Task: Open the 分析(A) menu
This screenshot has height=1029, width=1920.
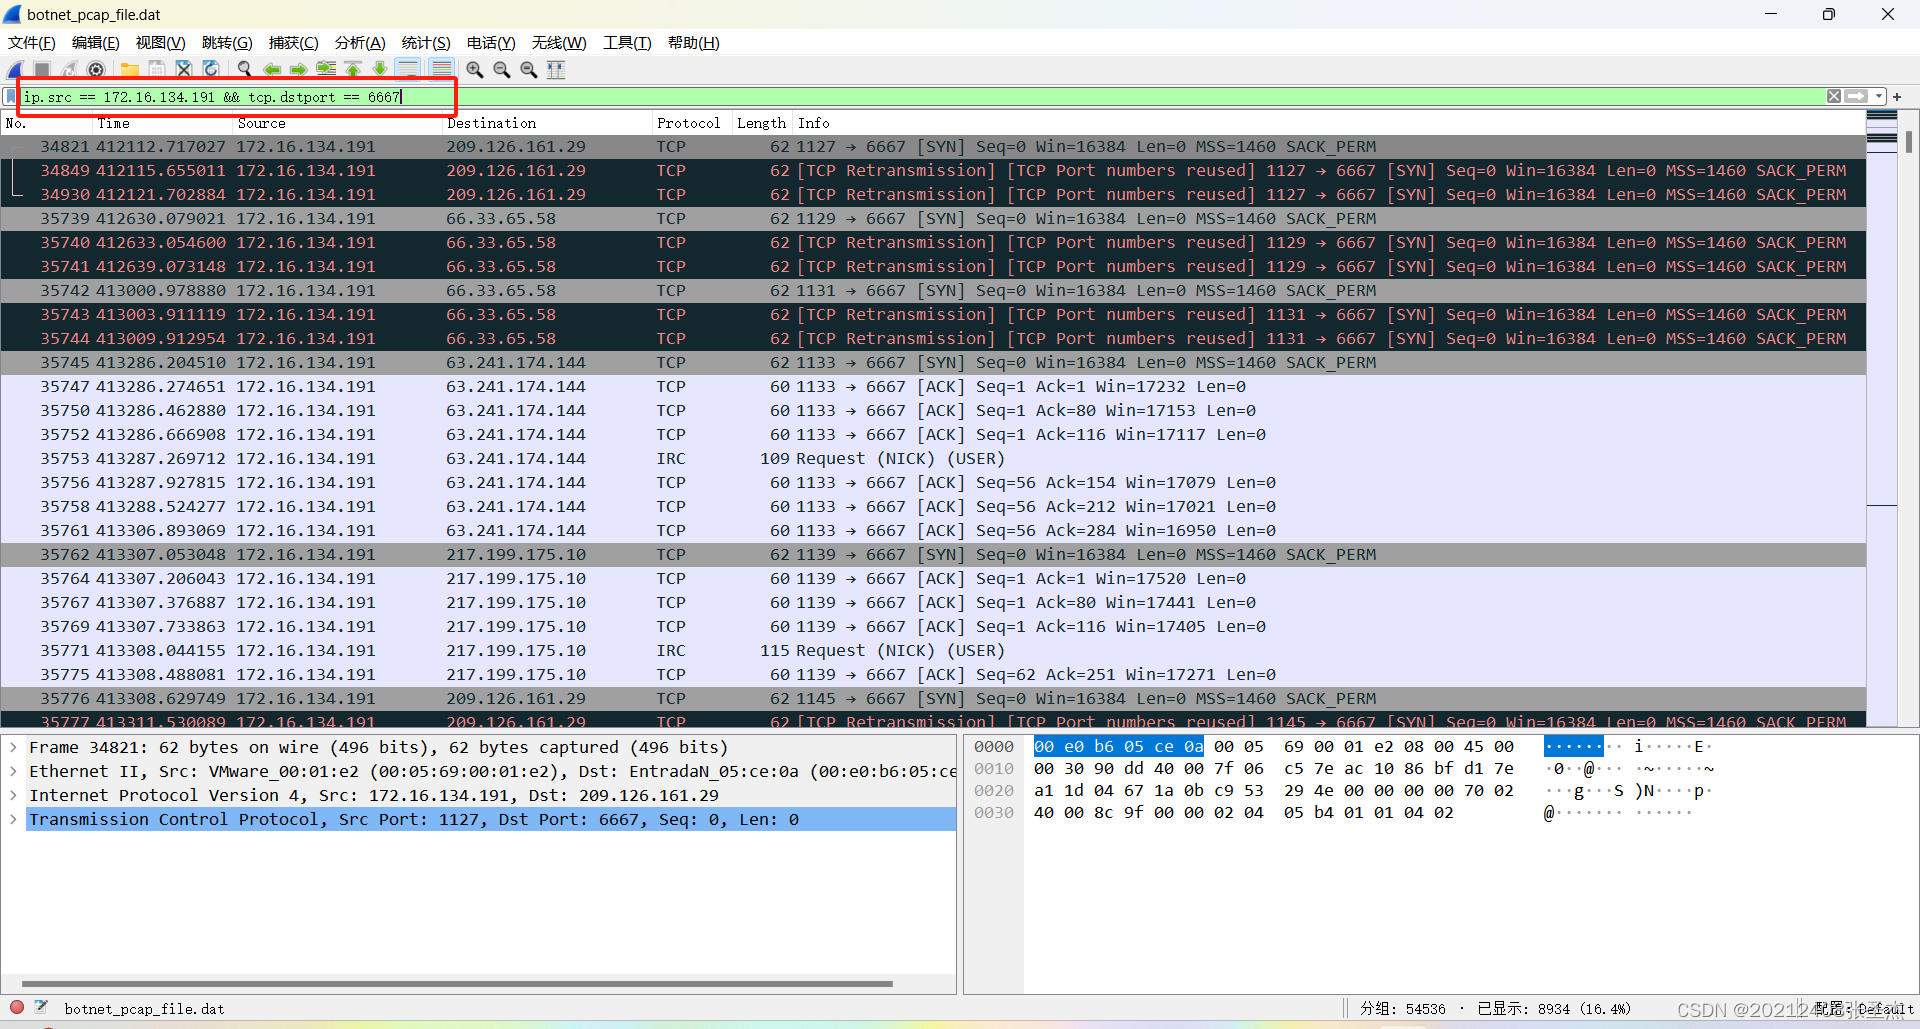Action: click(x=360, y=43)
